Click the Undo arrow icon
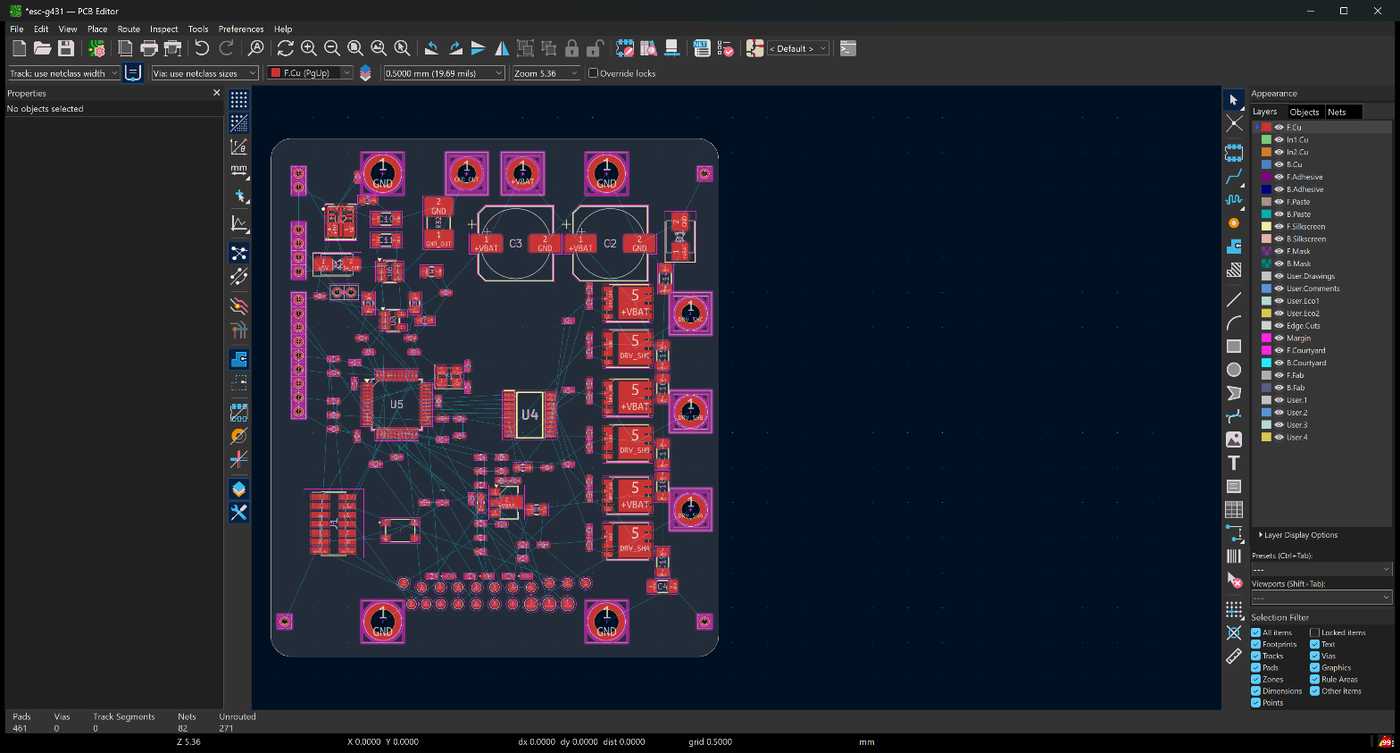This screenshot has height=753, width=1400. coord(202,48)
